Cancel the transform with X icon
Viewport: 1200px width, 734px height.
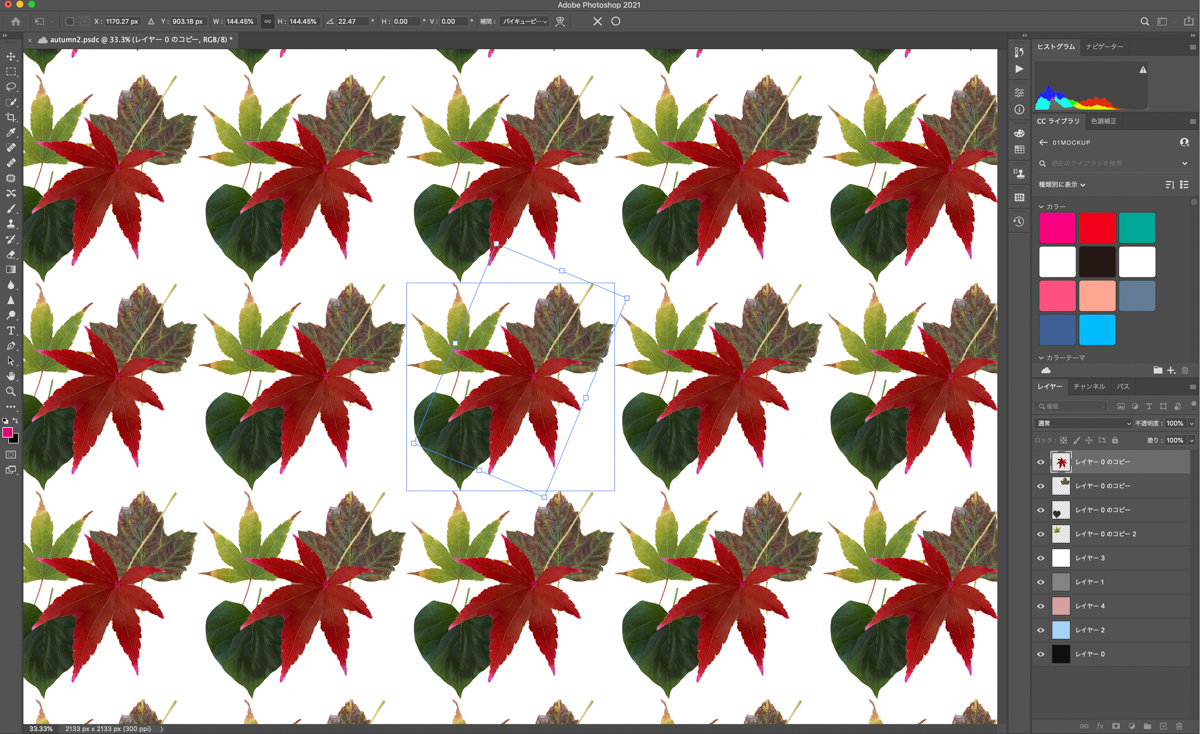coord(597,21)
